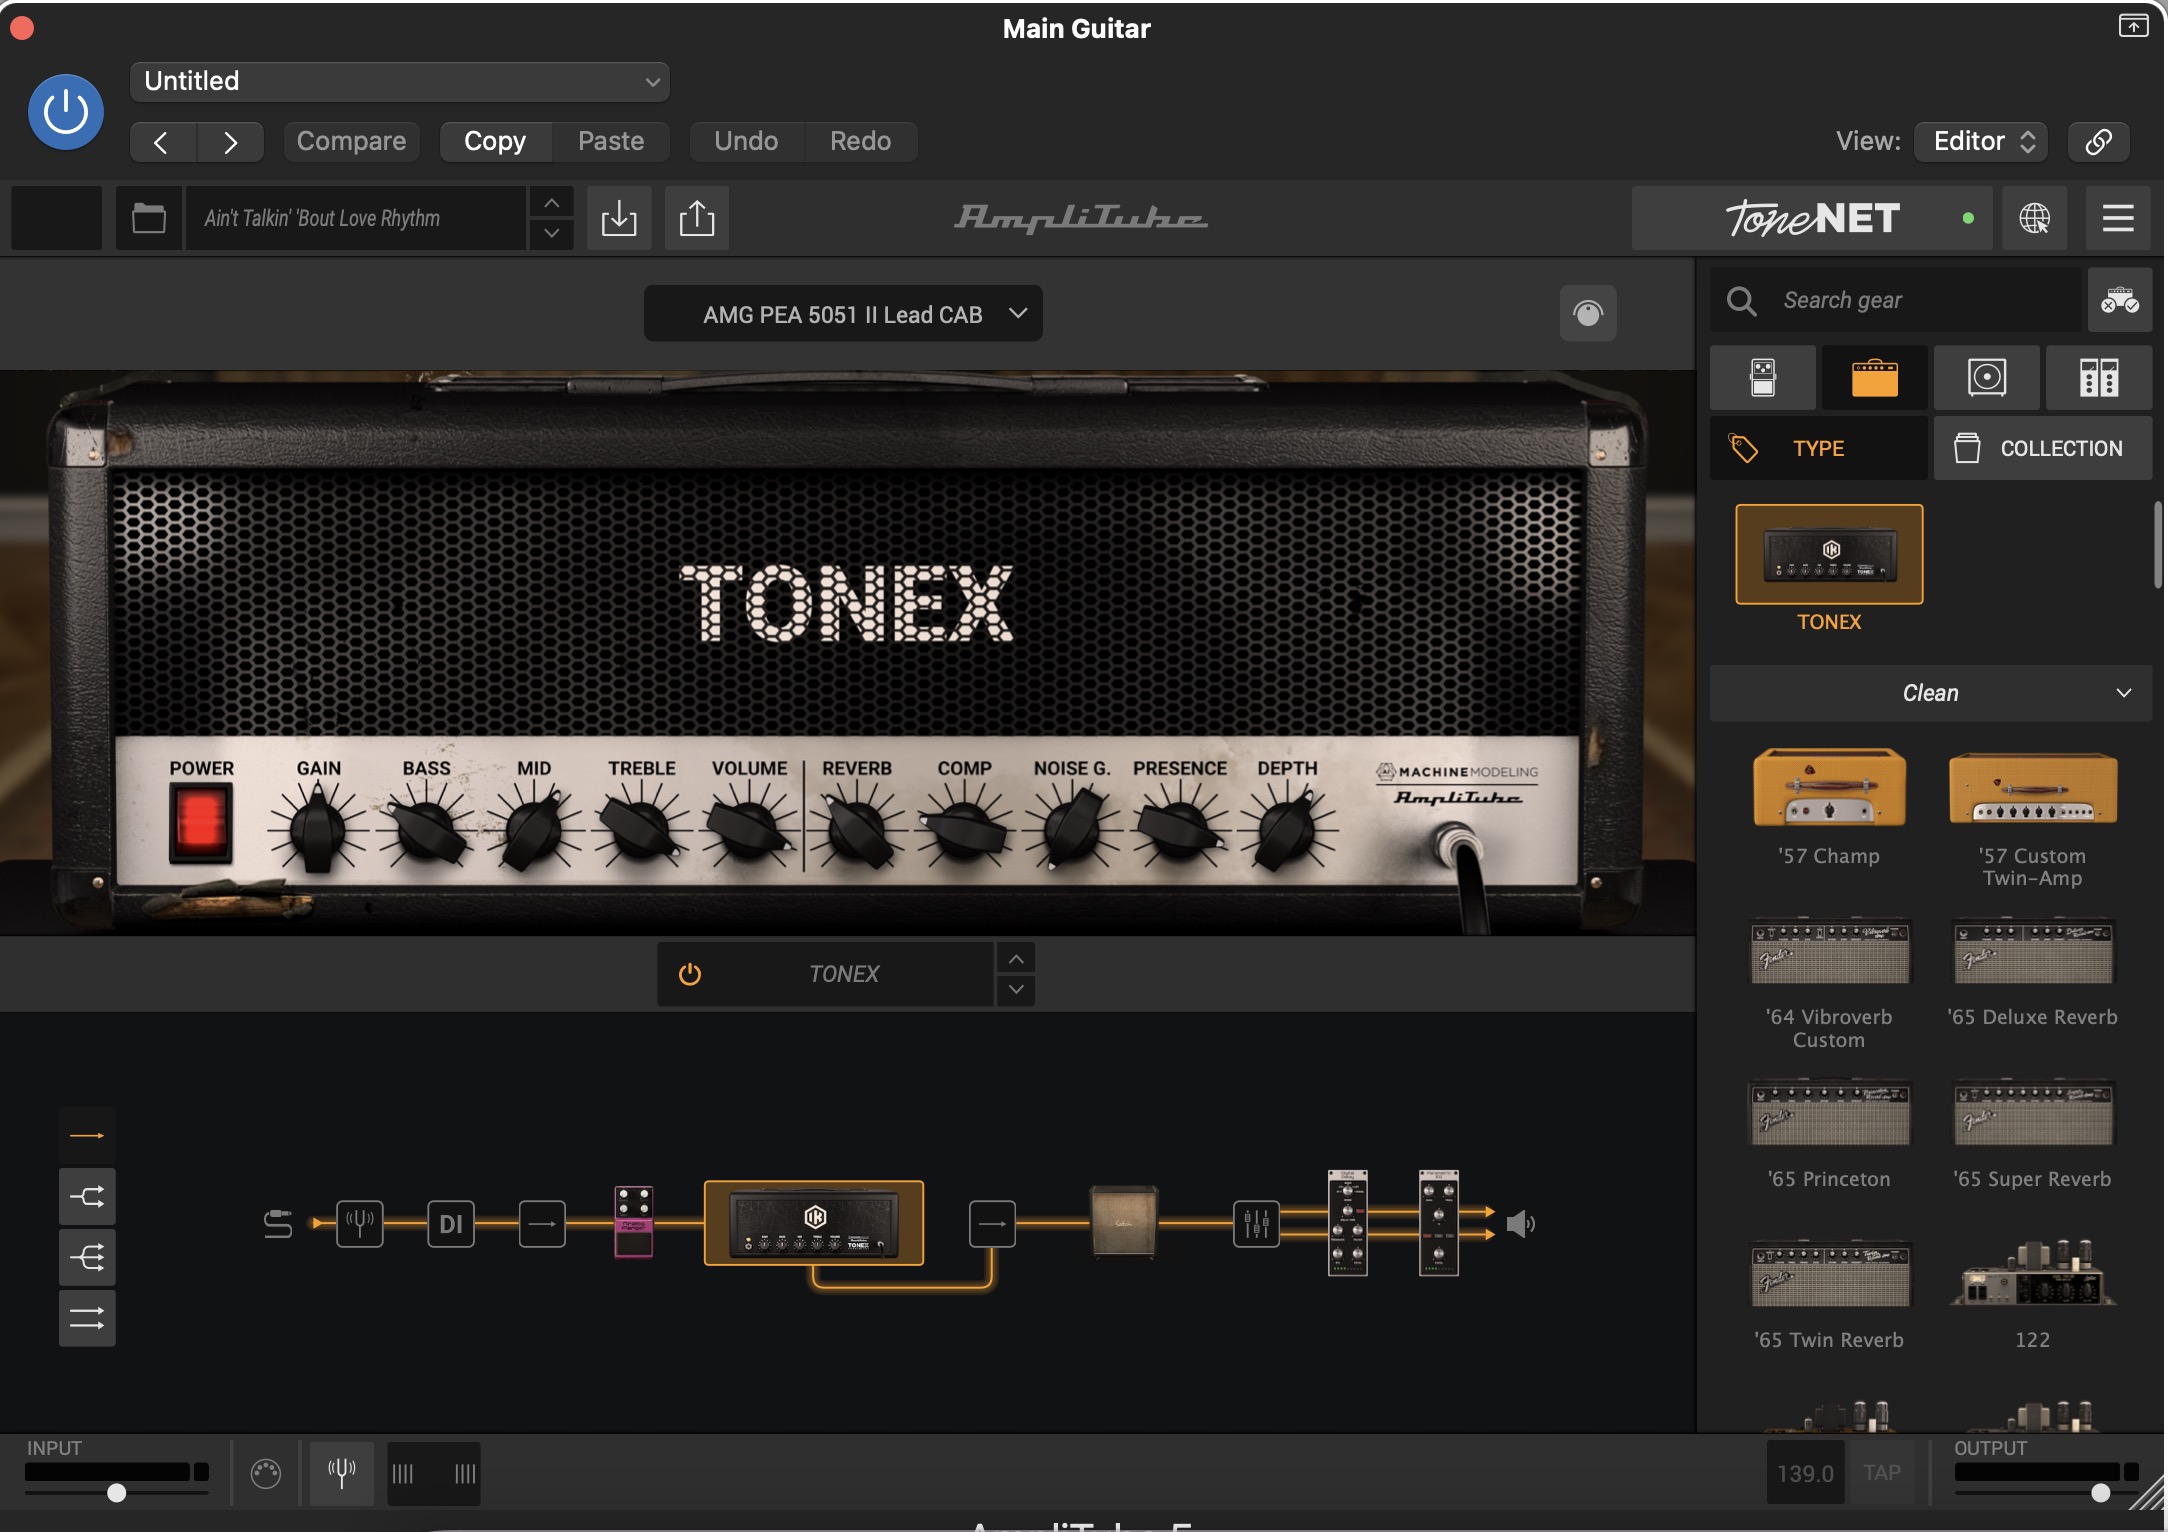Click the output speaker icon in chain
The width and height of the screenshot is (2168, 1532).
[1520, 1223]
